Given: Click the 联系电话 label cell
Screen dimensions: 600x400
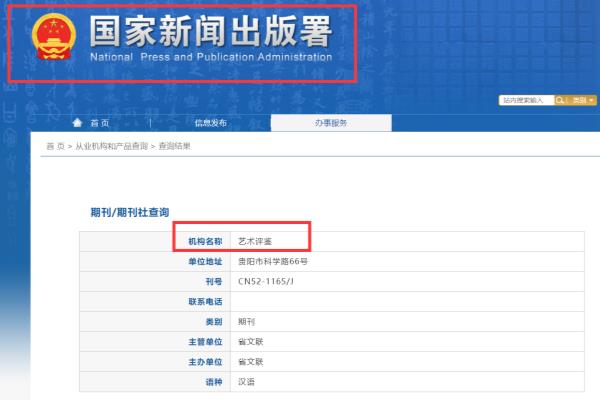Looking at the screenshot, I should click(x=155, y=302).
